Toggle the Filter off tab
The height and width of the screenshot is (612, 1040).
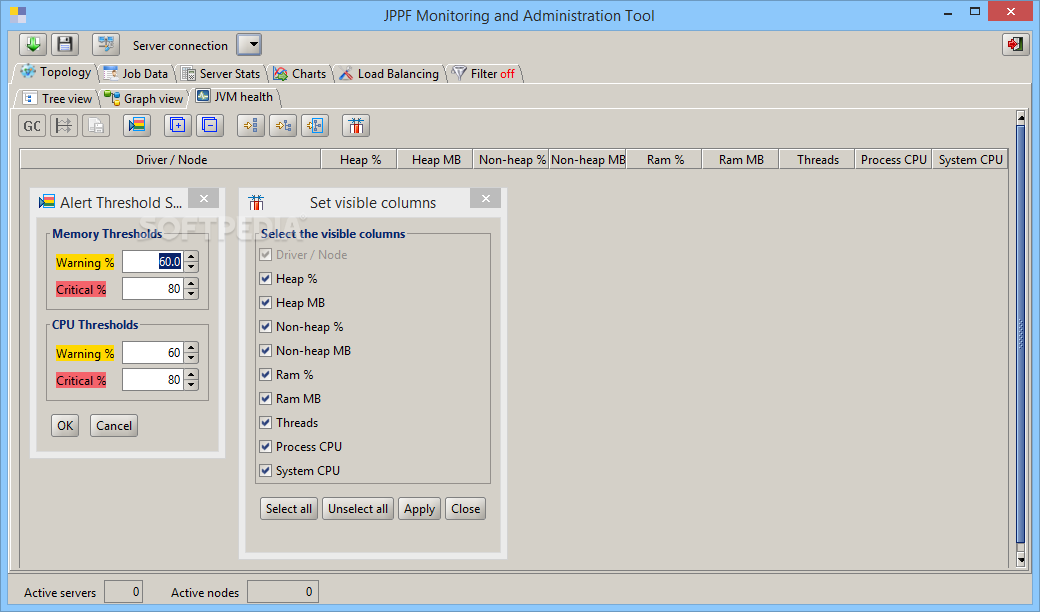(x=484, y=74)
